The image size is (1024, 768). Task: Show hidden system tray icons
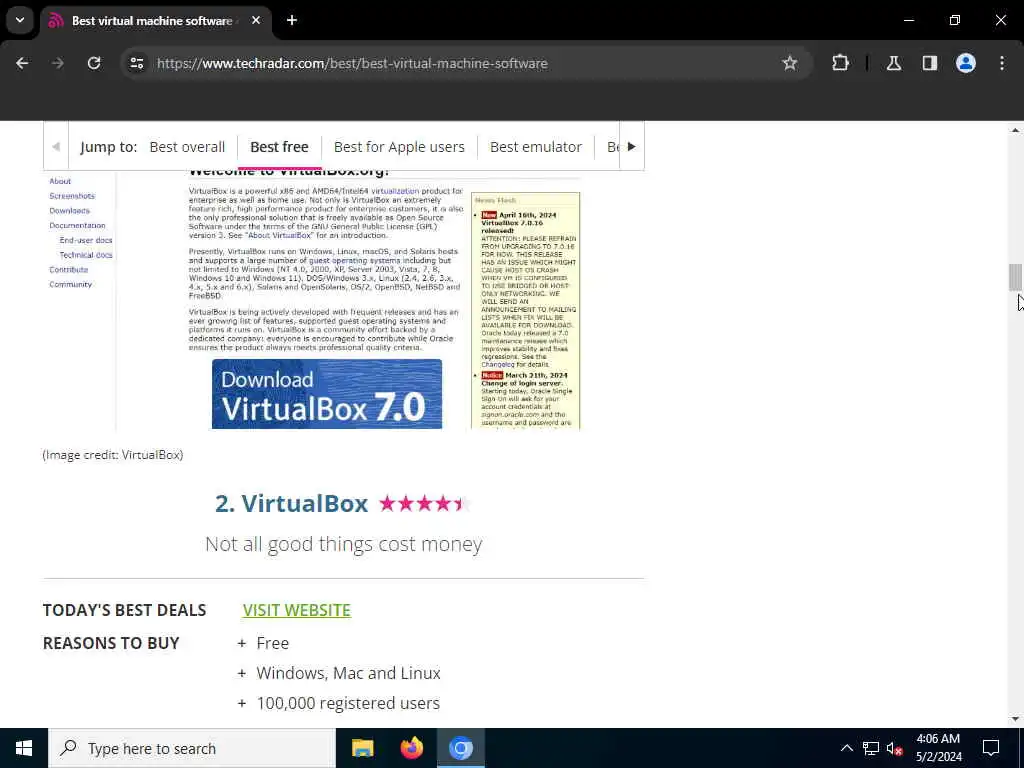(846, 748)
